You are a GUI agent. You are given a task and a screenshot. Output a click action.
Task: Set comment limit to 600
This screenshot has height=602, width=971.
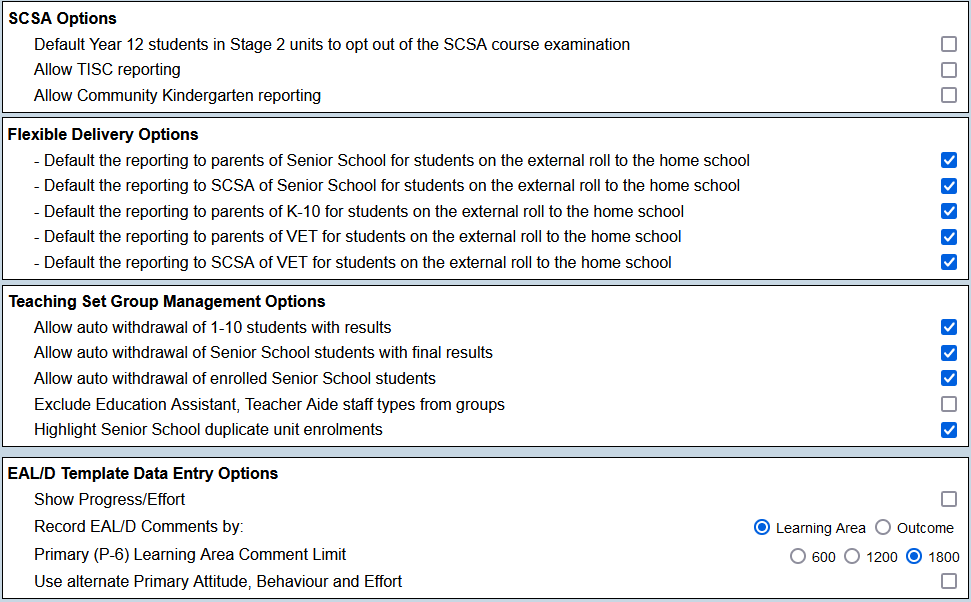click(x=798, y=557)
